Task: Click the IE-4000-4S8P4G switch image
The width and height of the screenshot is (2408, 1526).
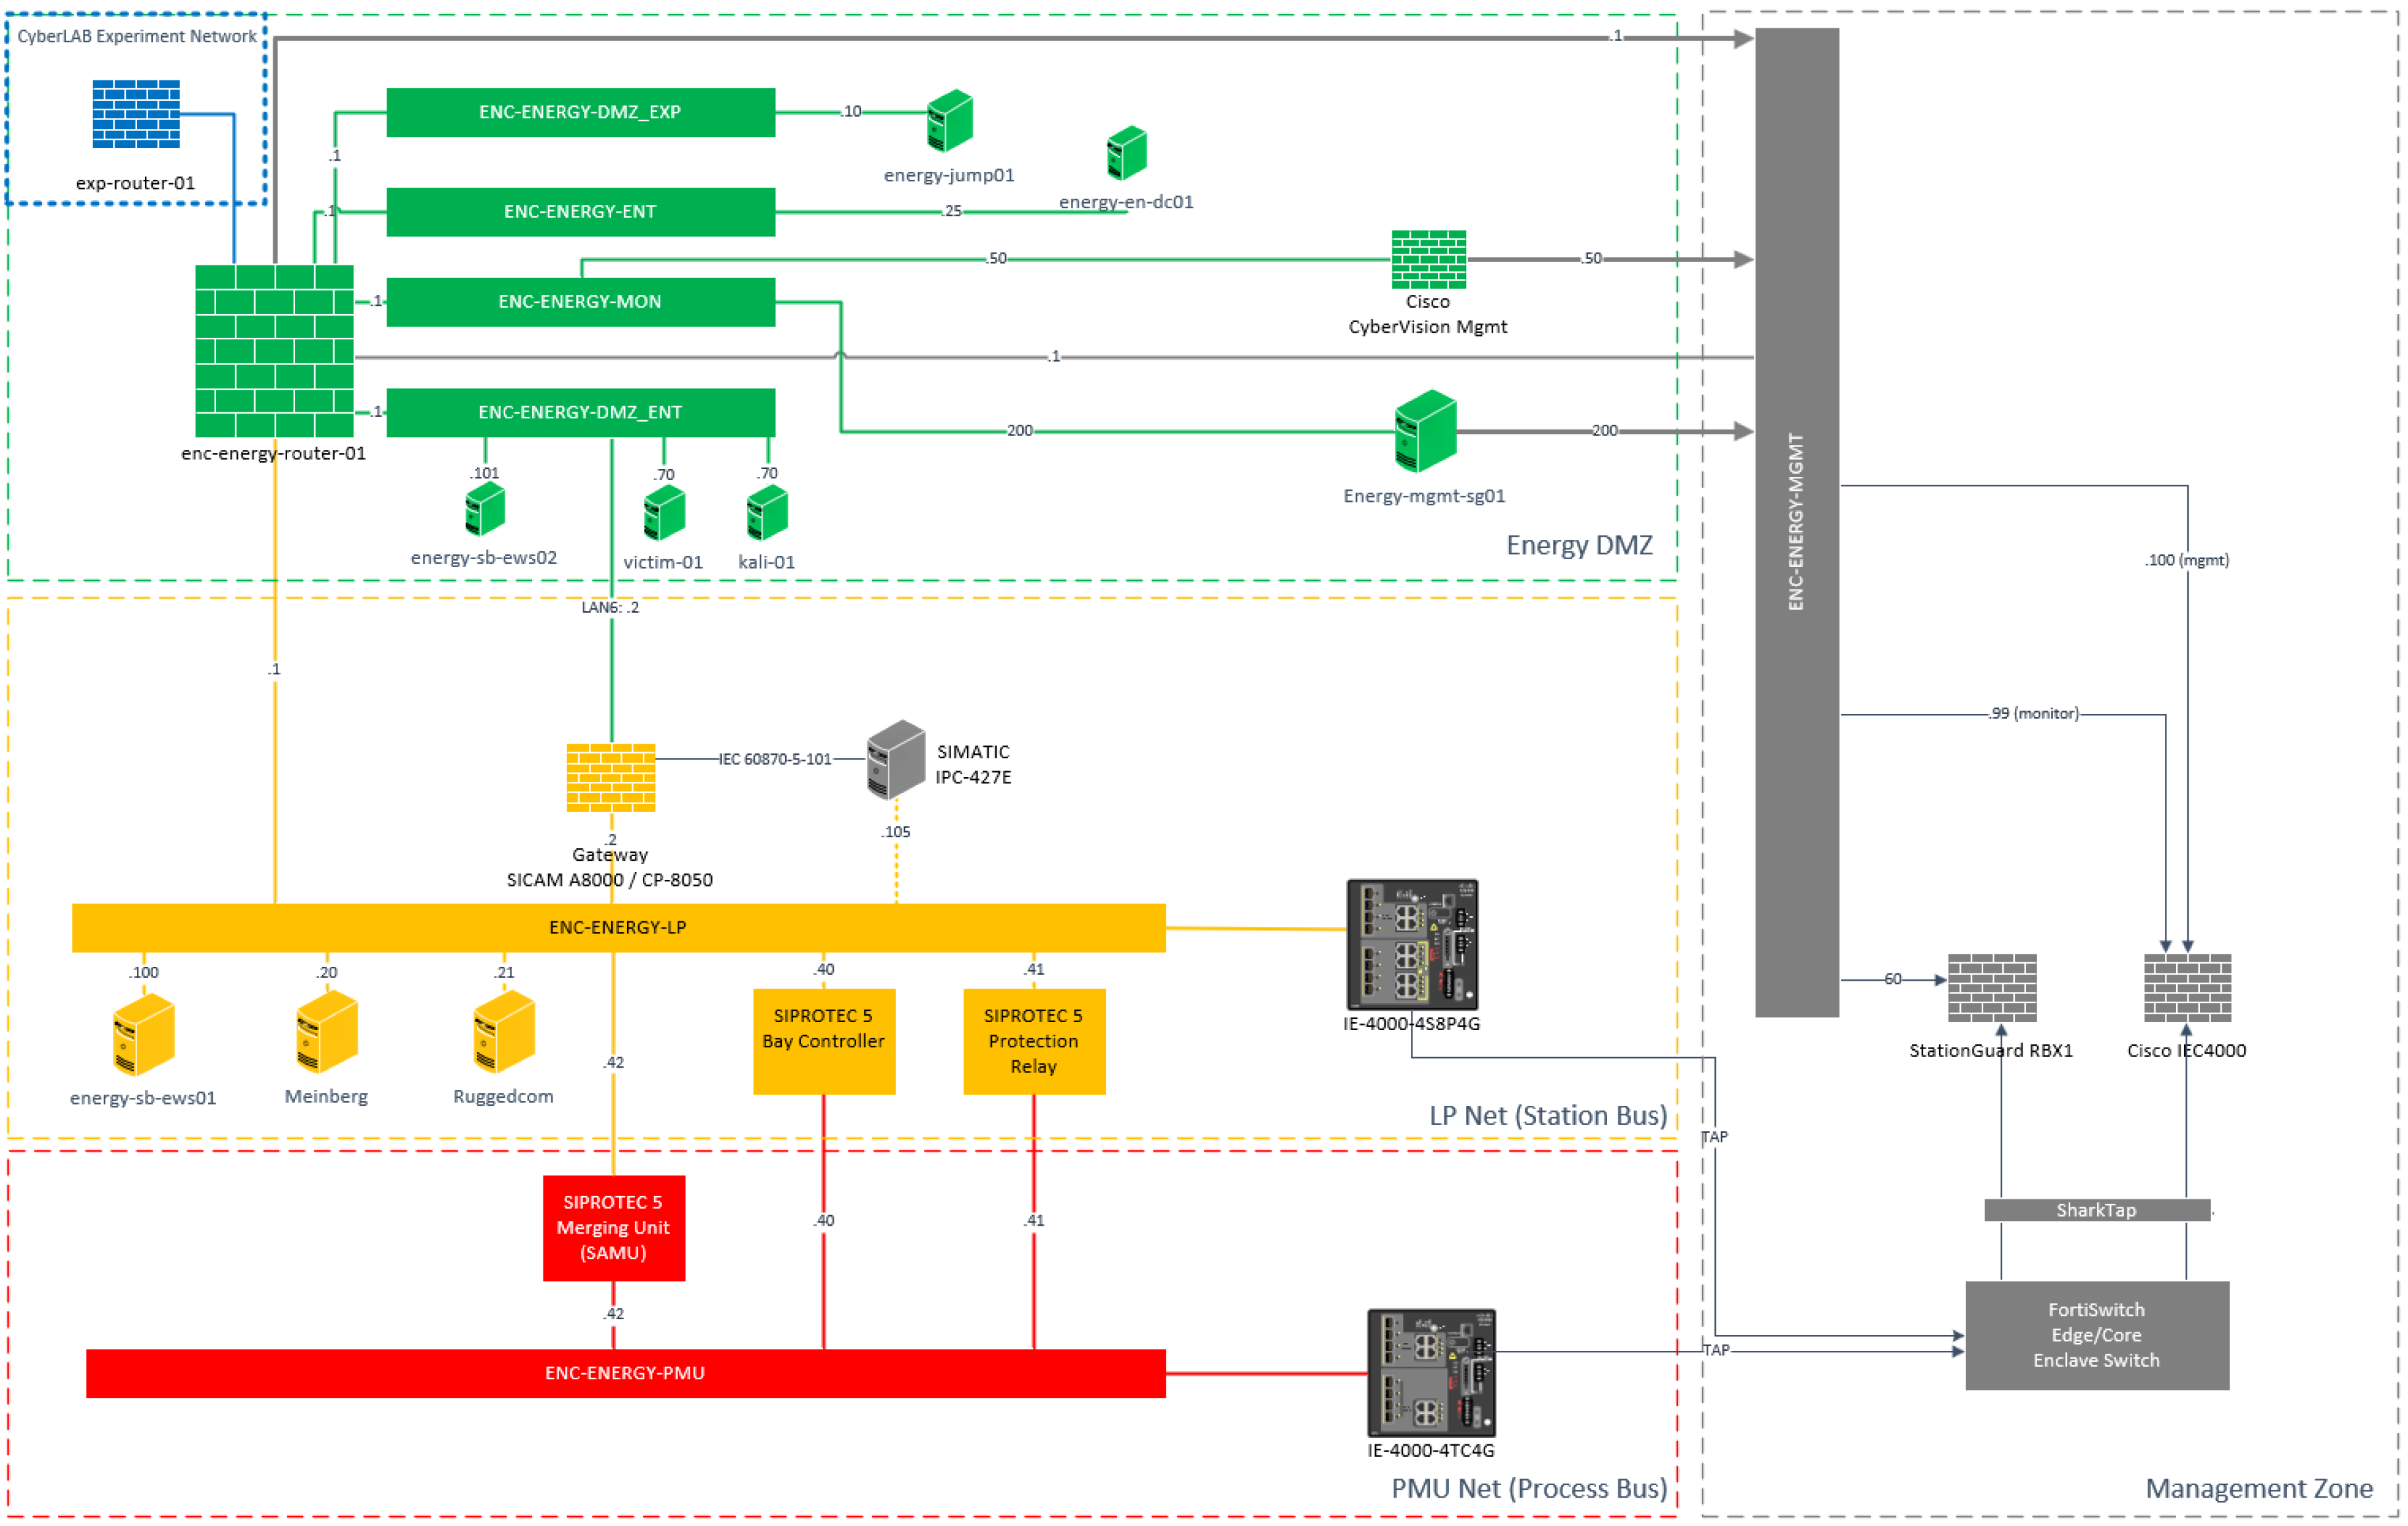Action: (x=1412, y=944)
